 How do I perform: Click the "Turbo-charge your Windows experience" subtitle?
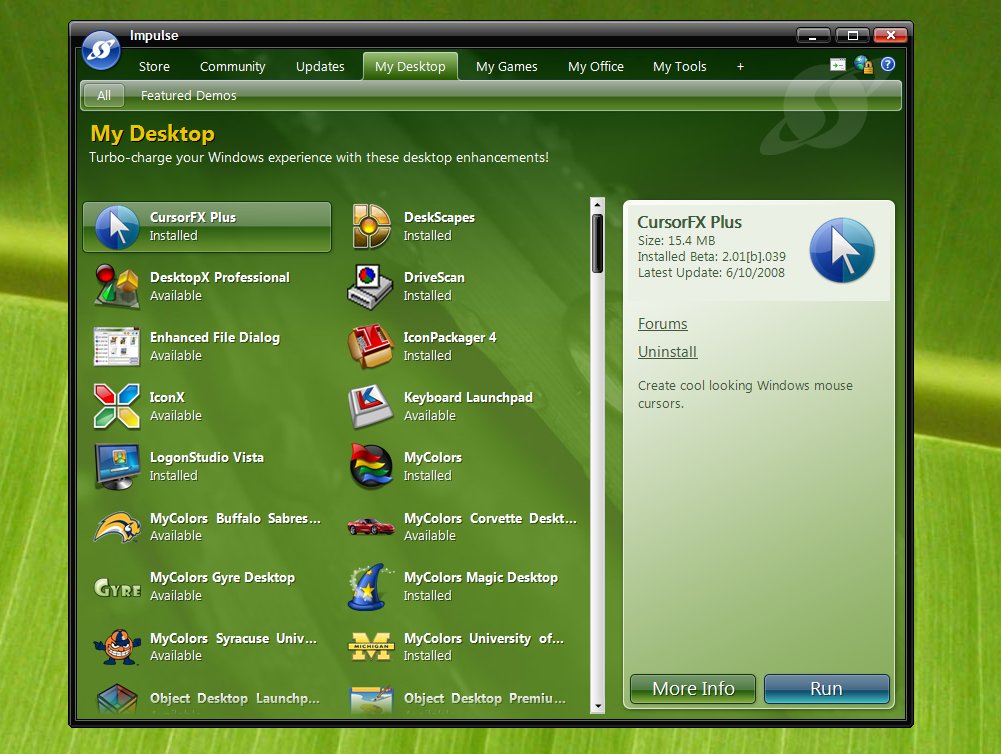(x=319, y=158)
